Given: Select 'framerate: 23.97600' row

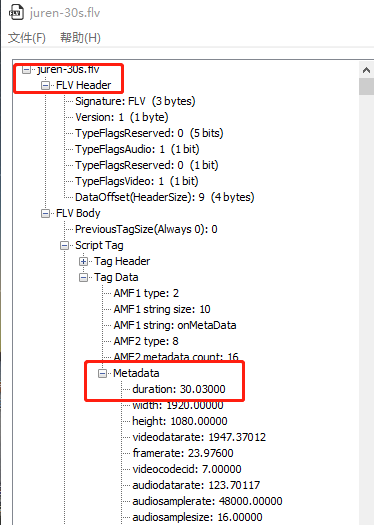Looking at the screenshot, I should click(x=183, y=453).
